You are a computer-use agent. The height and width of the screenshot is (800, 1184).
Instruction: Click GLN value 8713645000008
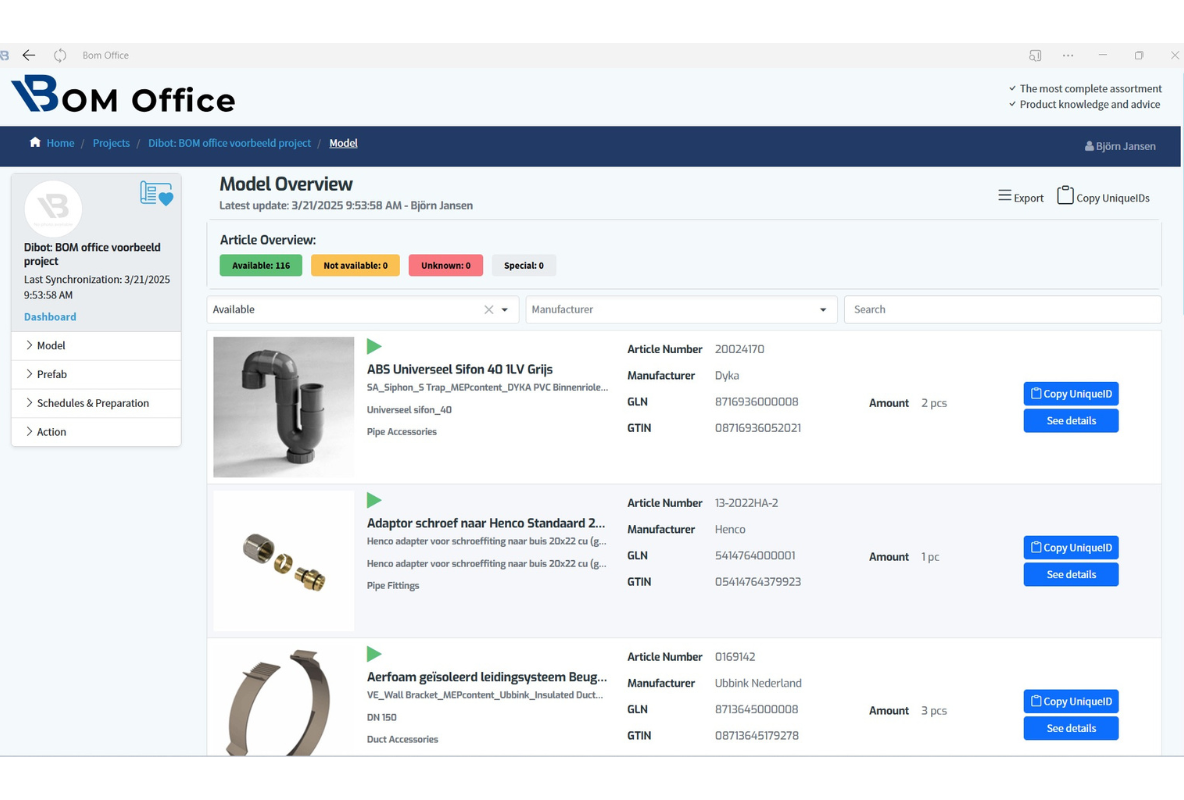(x=757, y=709)
